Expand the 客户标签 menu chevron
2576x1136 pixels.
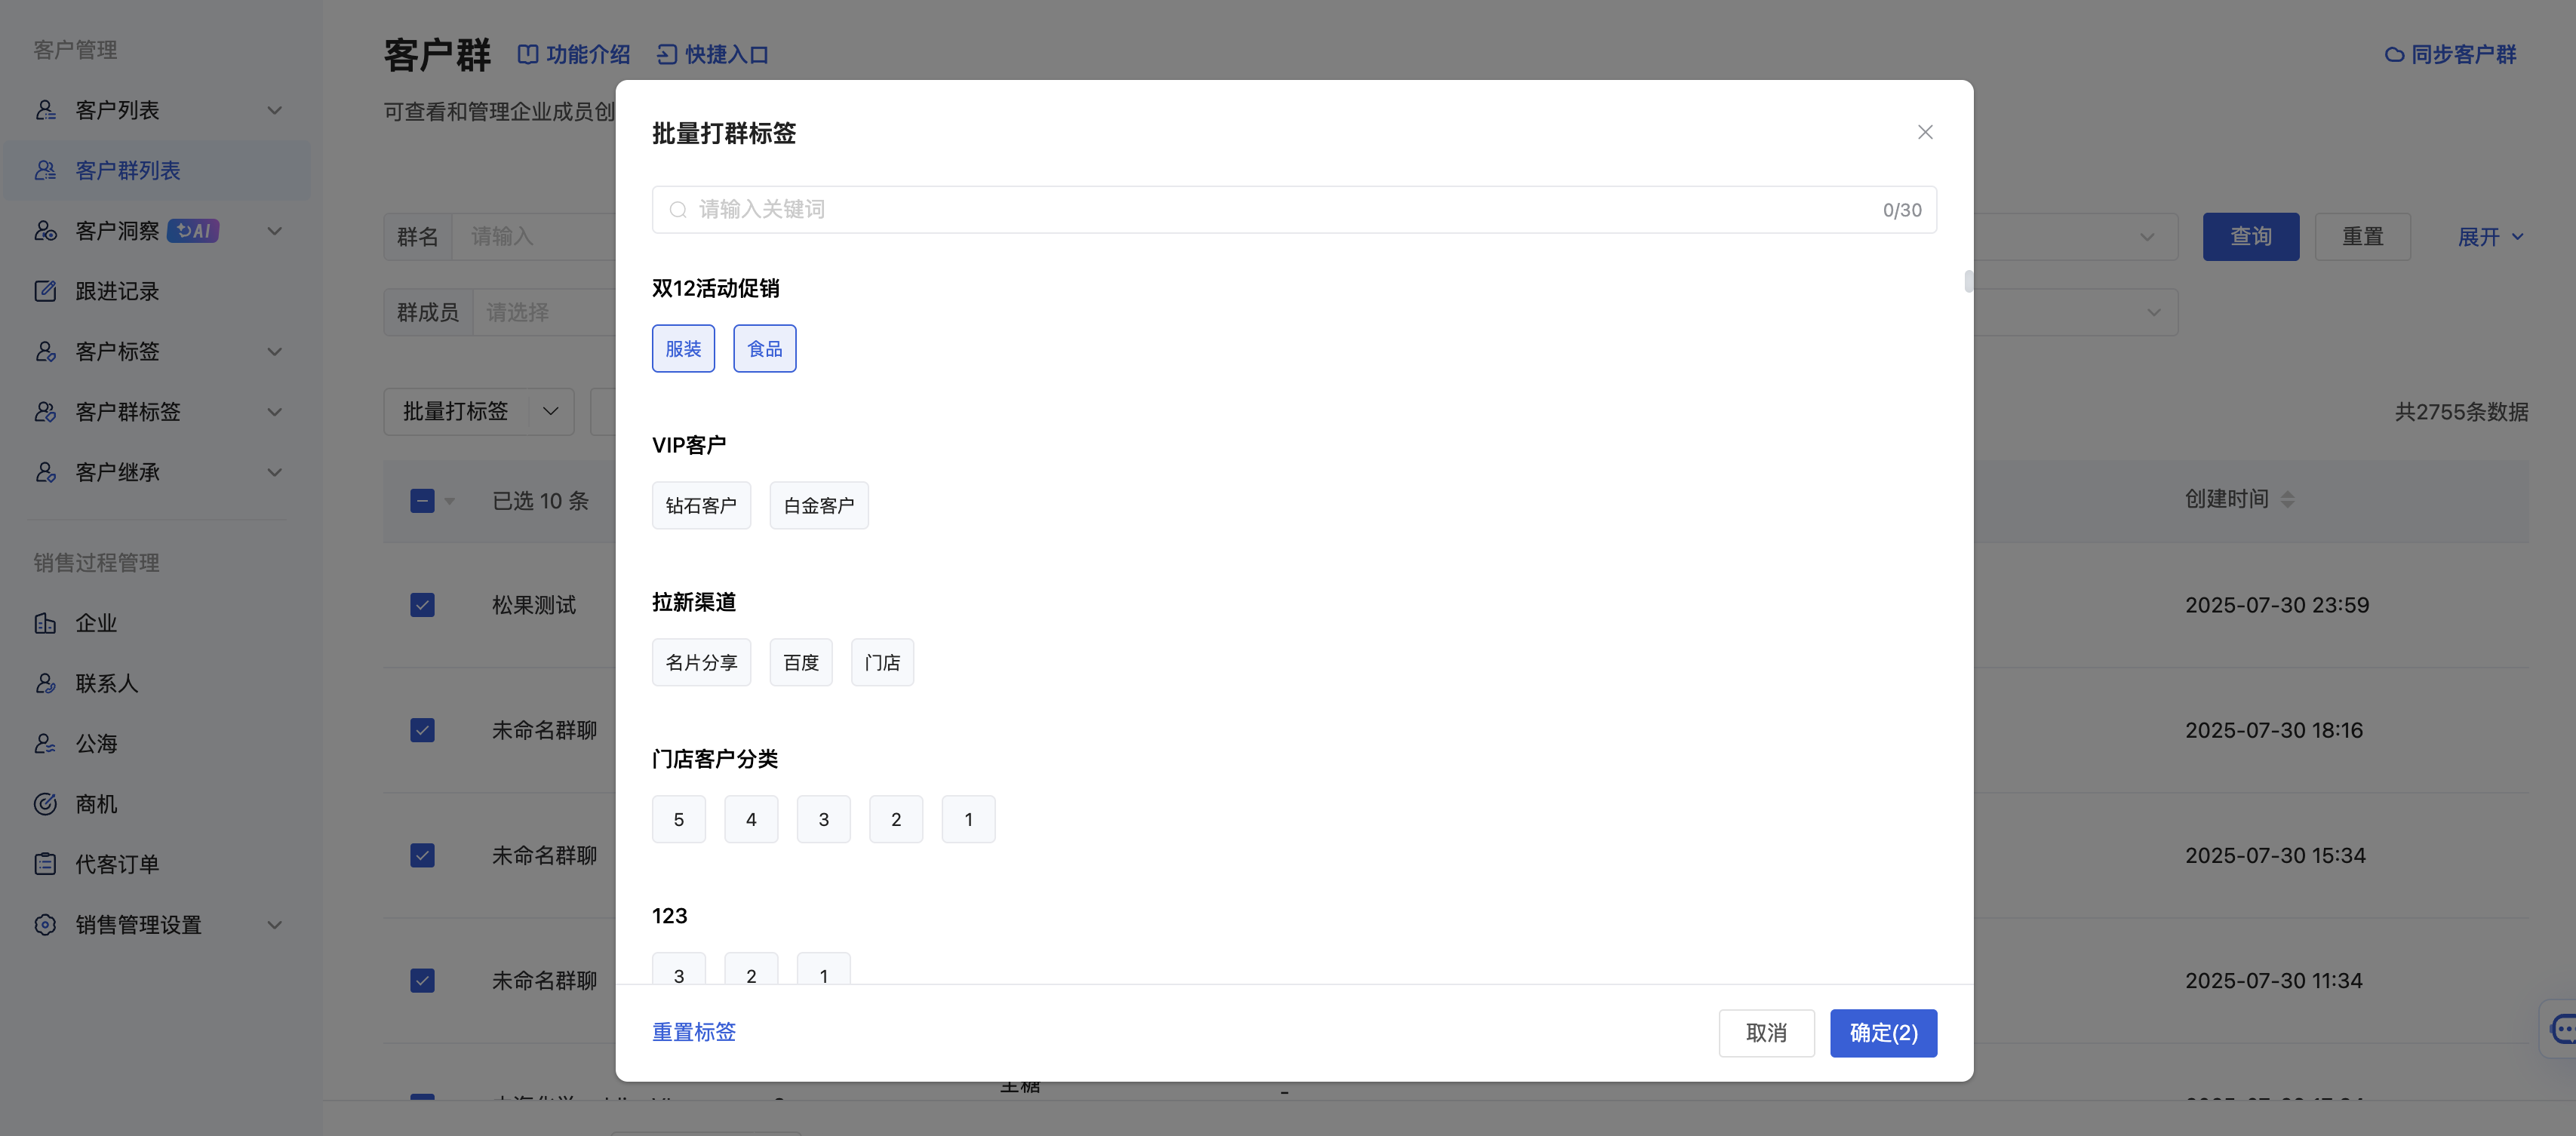[x=274, y=351]
